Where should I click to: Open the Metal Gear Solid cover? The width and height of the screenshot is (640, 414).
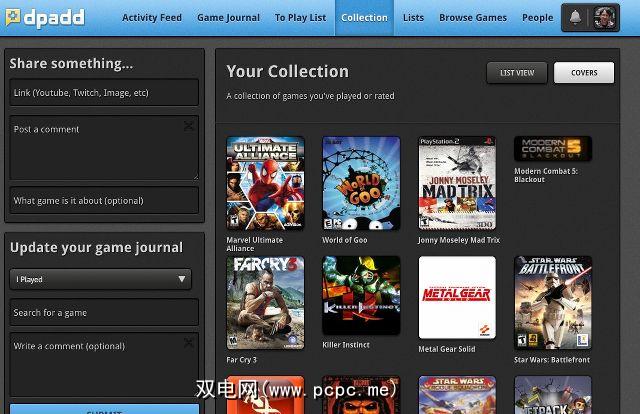(x=457, y=297)
